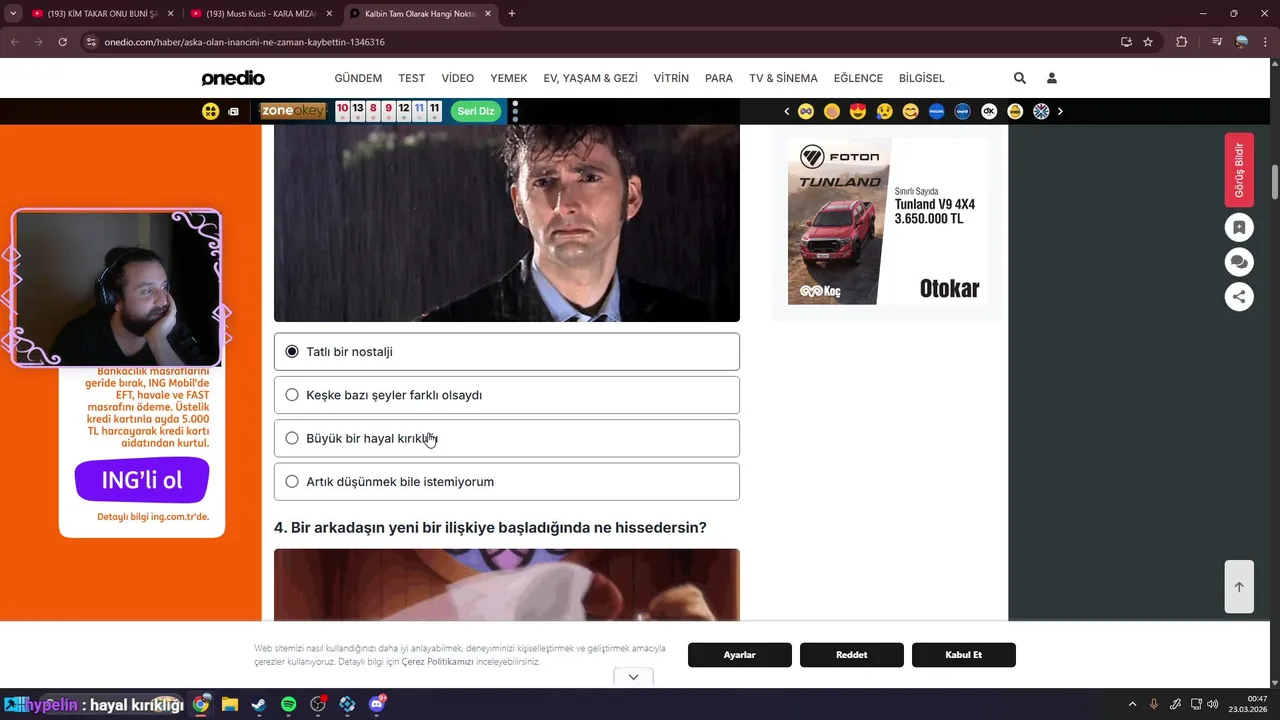Open YEMEK menu

pyautogui.click(x=509, y=78)
